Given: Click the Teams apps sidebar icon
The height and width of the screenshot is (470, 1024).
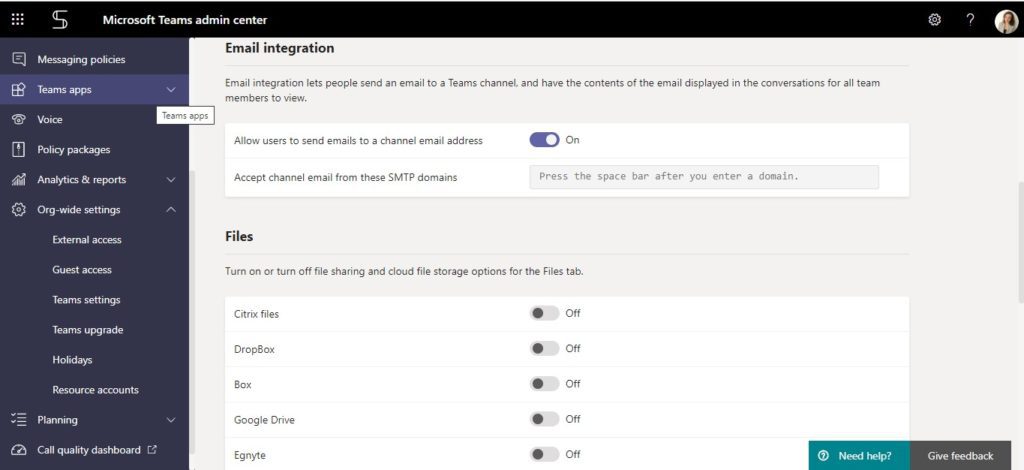Looking at the screenshot, I should [x=19, y=89].
